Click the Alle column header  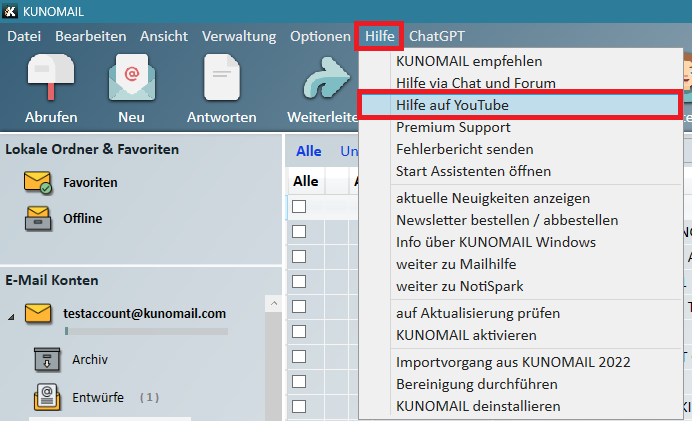[306, 181]
